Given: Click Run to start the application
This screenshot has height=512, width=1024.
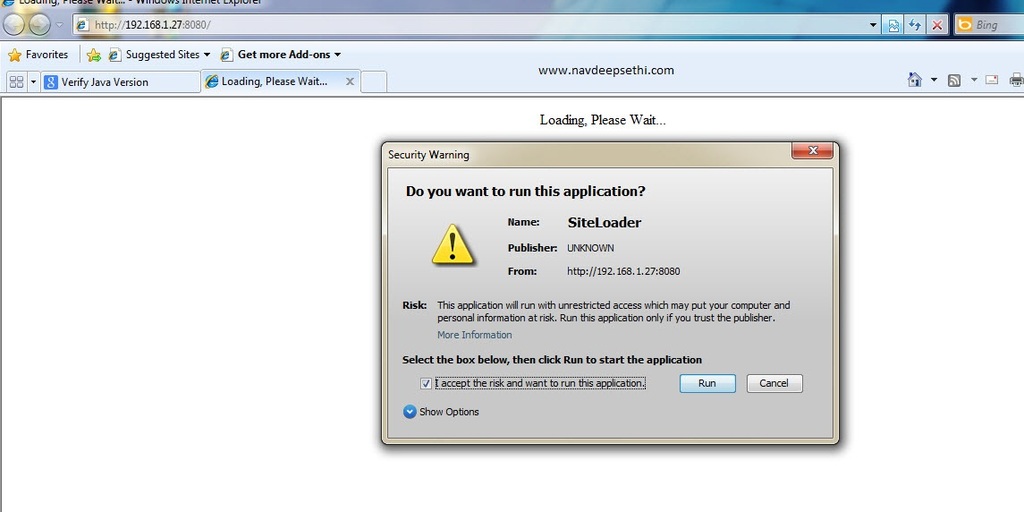Looking at the screenshot, I should [x=707, y=383].
